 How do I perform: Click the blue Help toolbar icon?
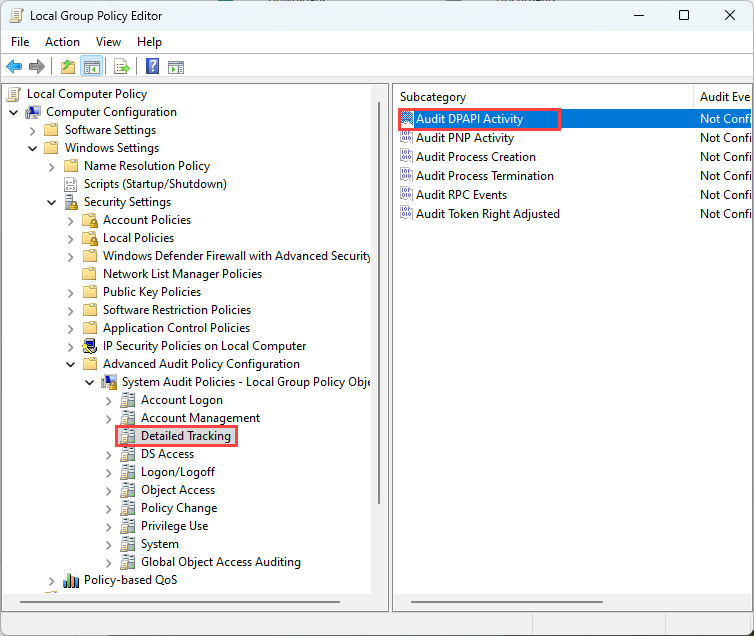pos(152,67)
